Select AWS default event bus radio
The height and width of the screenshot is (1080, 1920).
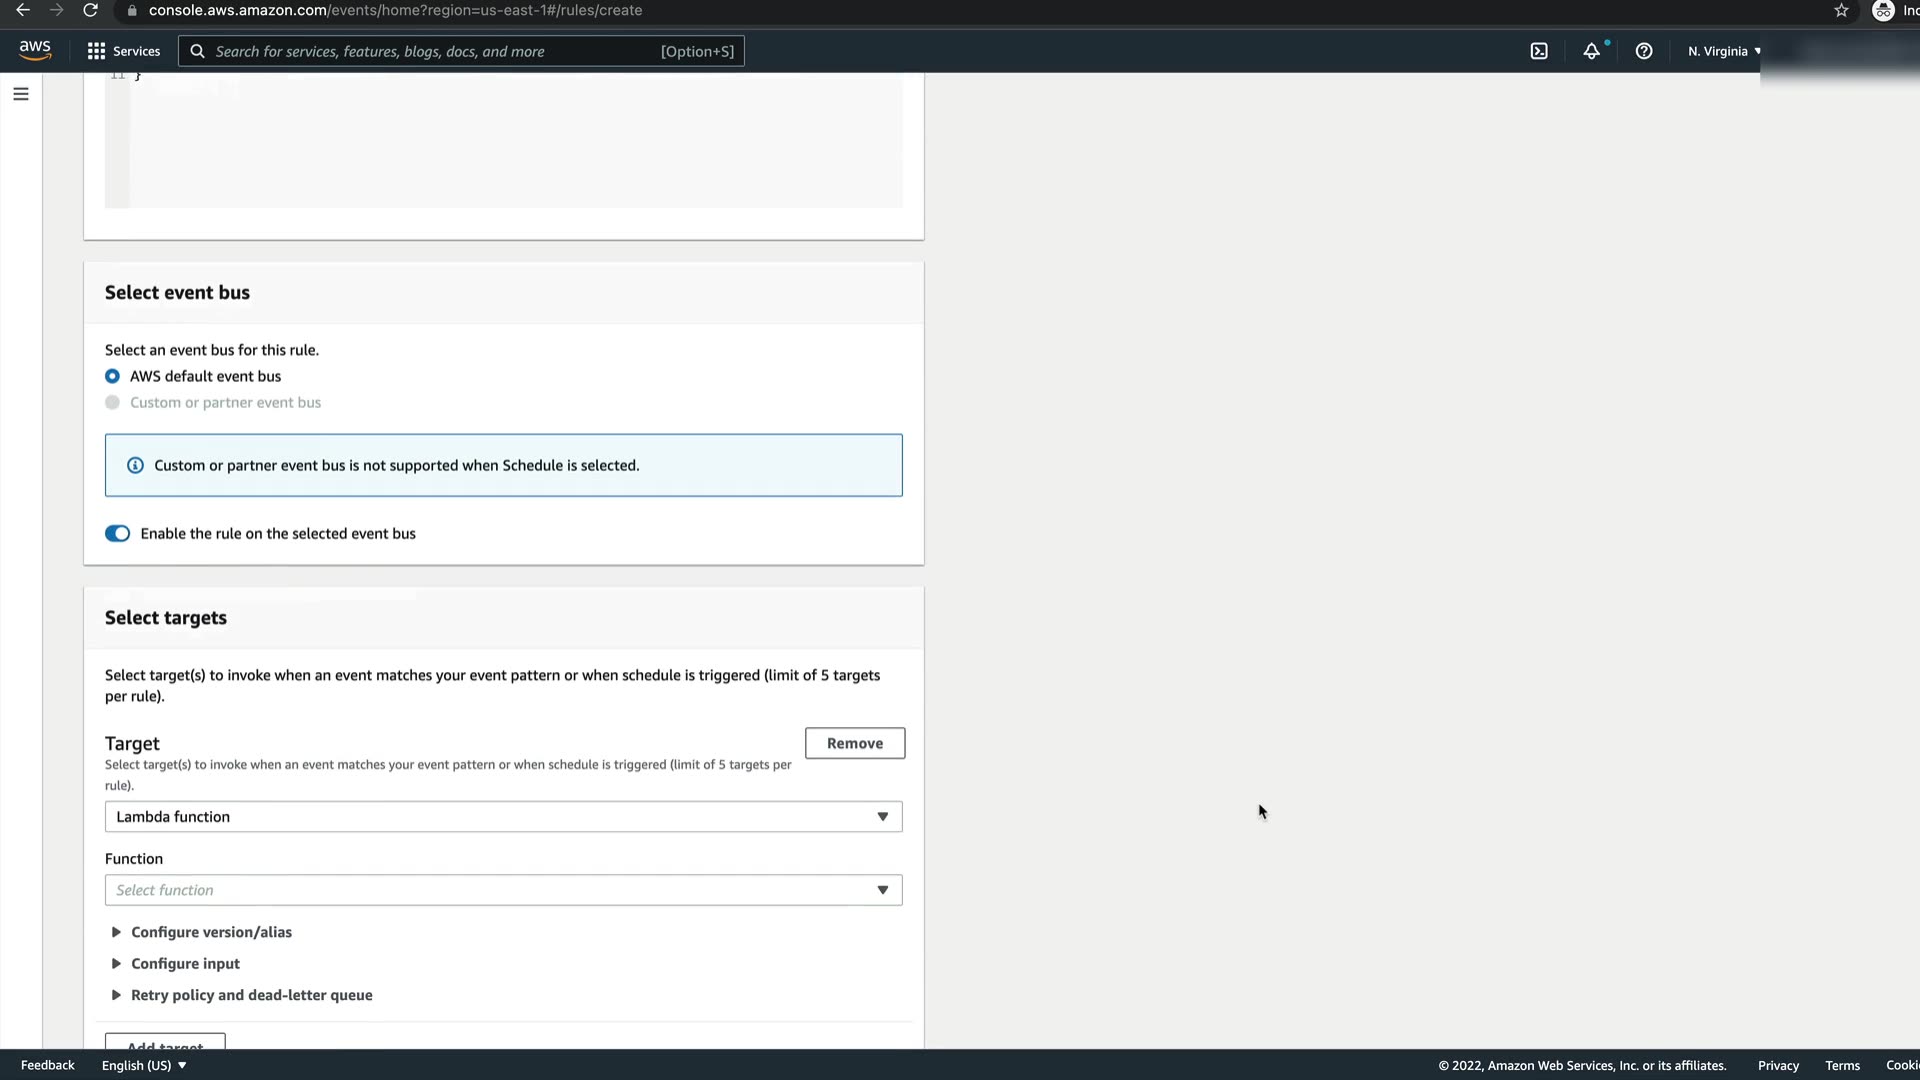(112, 376)
